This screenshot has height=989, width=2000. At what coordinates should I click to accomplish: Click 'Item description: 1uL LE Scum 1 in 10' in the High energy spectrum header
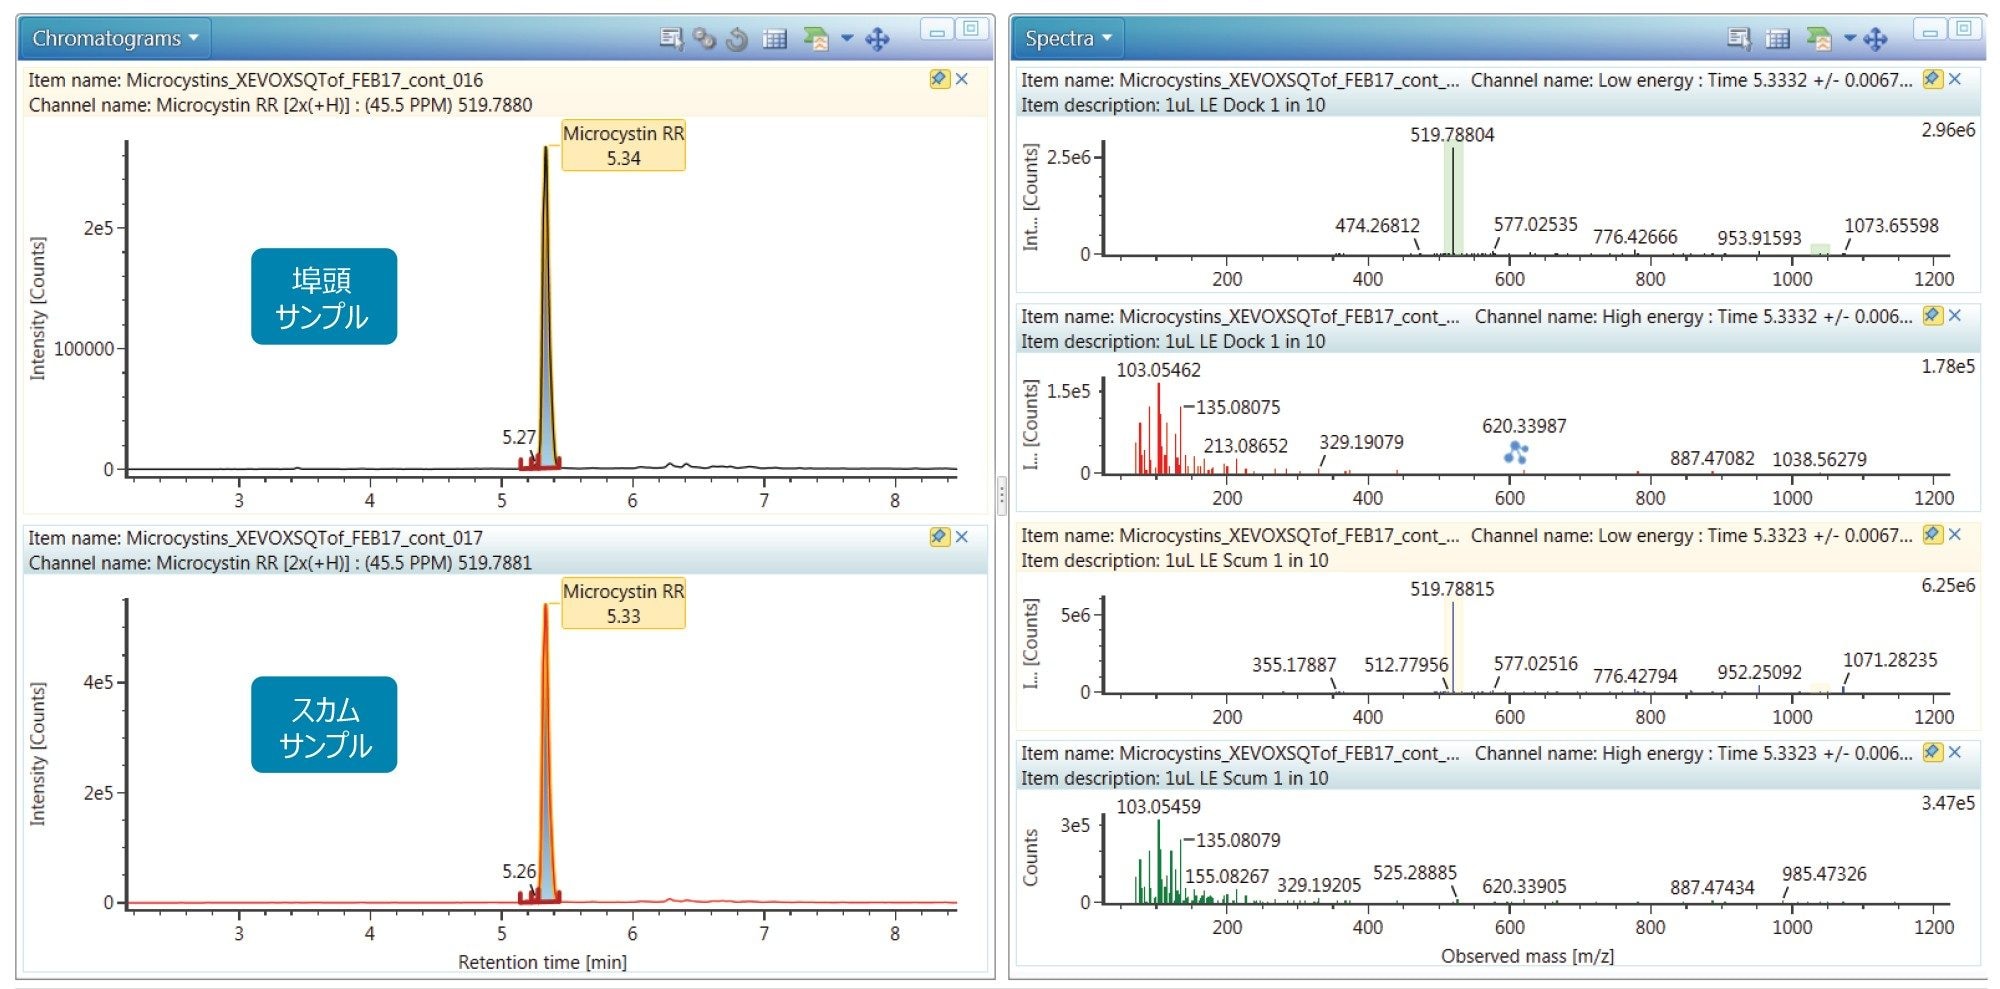click(x=1174, y=778)
